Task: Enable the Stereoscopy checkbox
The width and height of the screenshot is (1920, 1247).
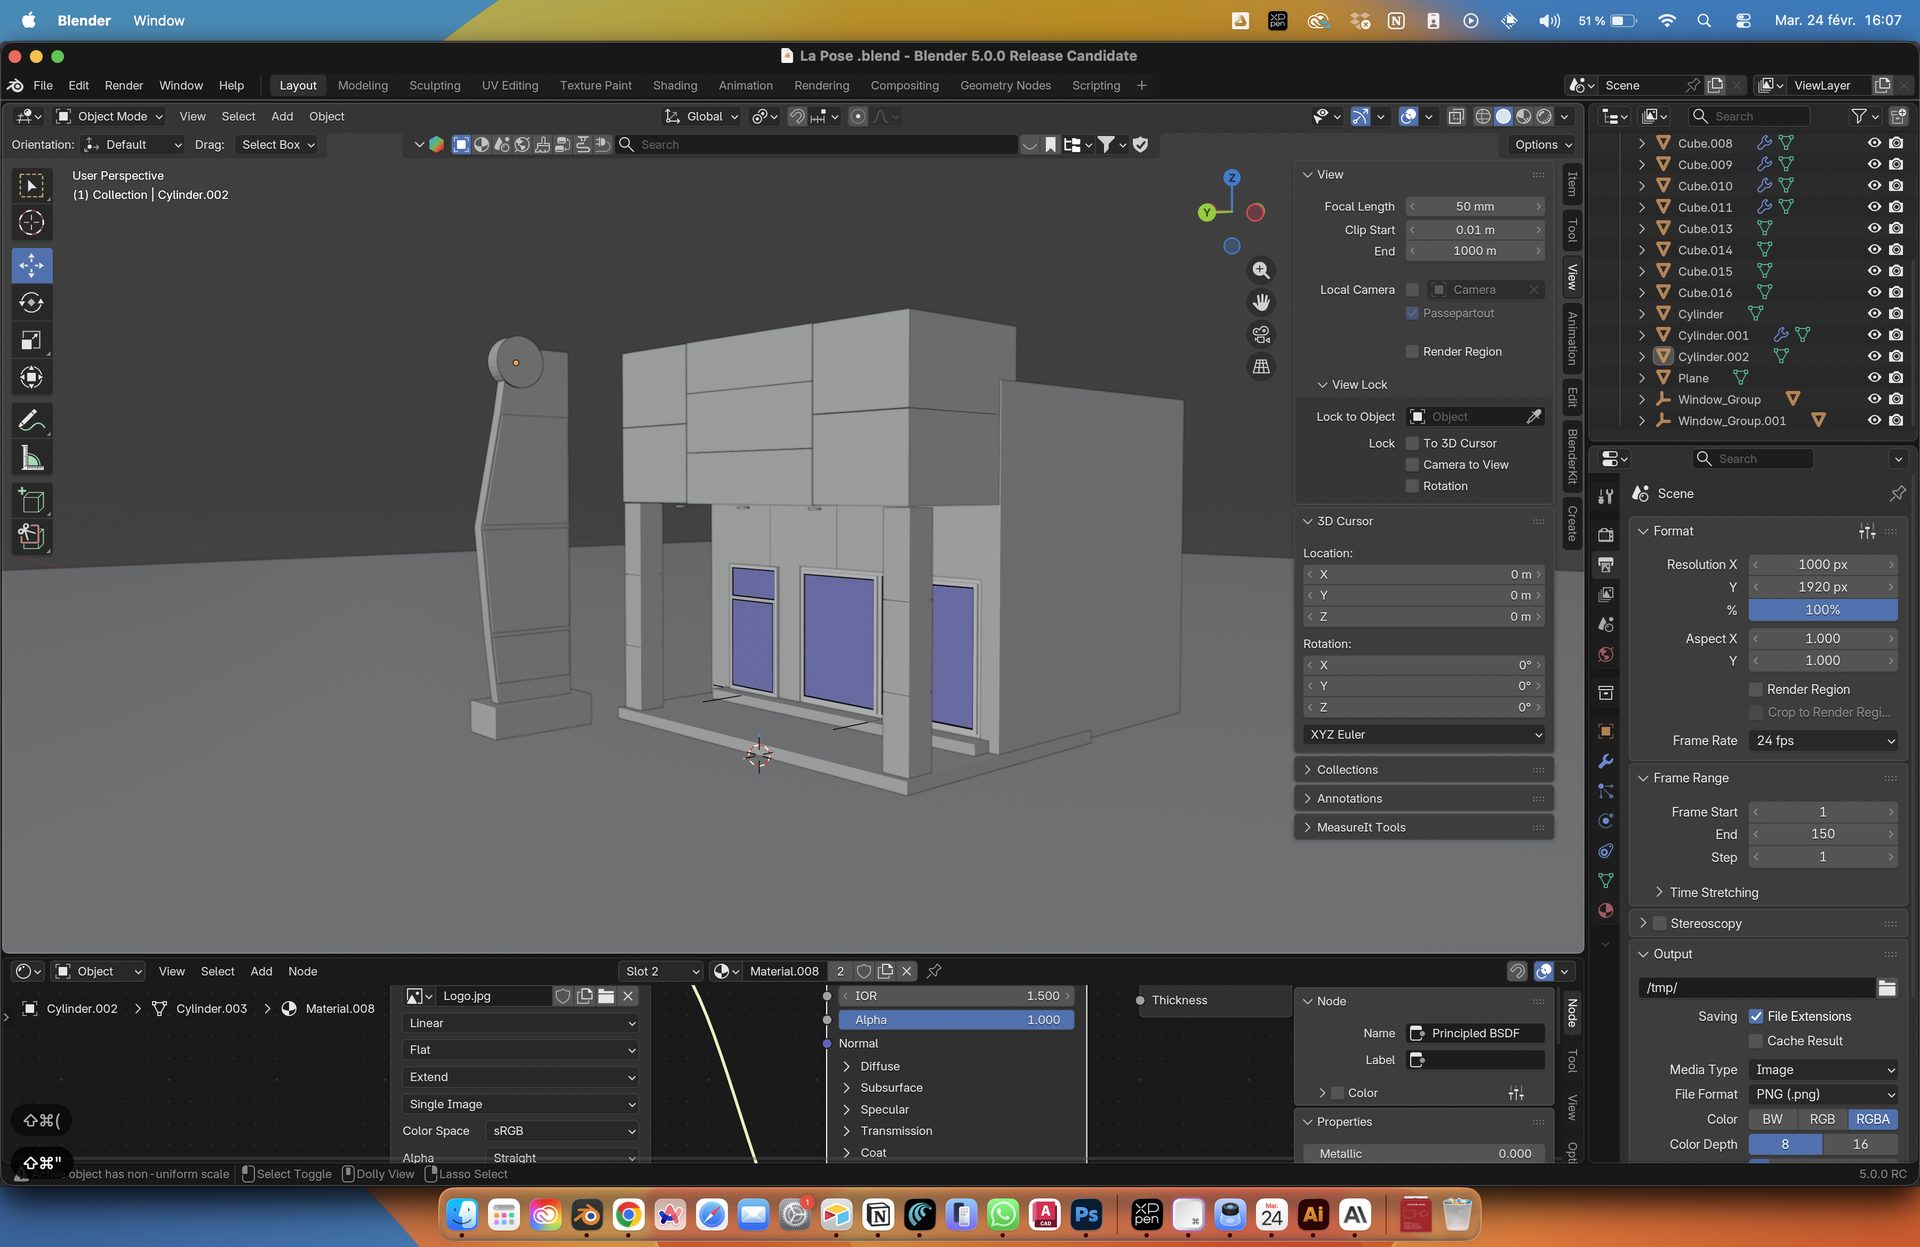Action: click(x=1660, y=923)
